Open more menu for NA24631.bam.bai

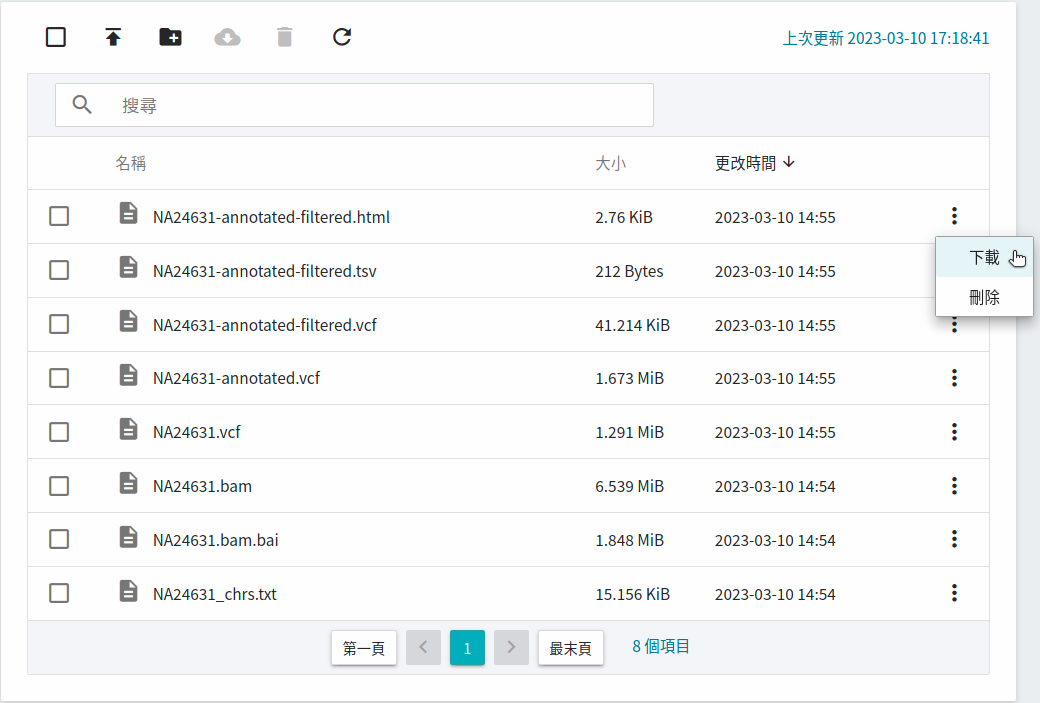(954, 539)
